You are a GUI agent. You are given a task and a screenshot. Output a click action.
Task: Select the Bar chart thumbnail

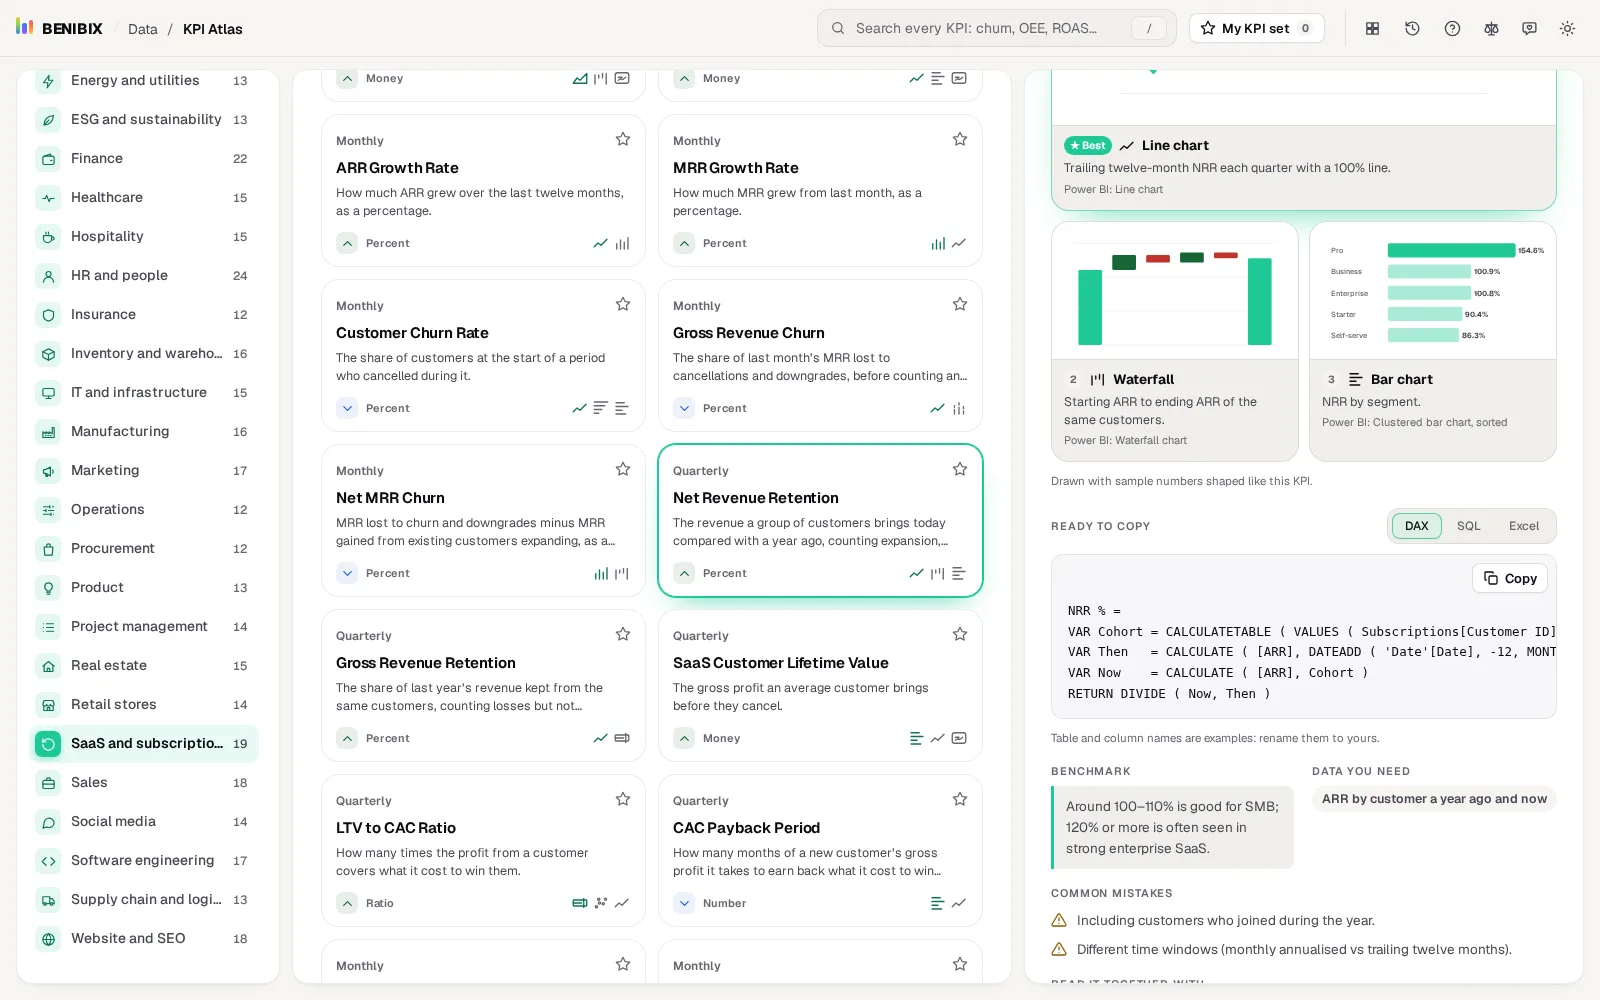coord(1433,342)
